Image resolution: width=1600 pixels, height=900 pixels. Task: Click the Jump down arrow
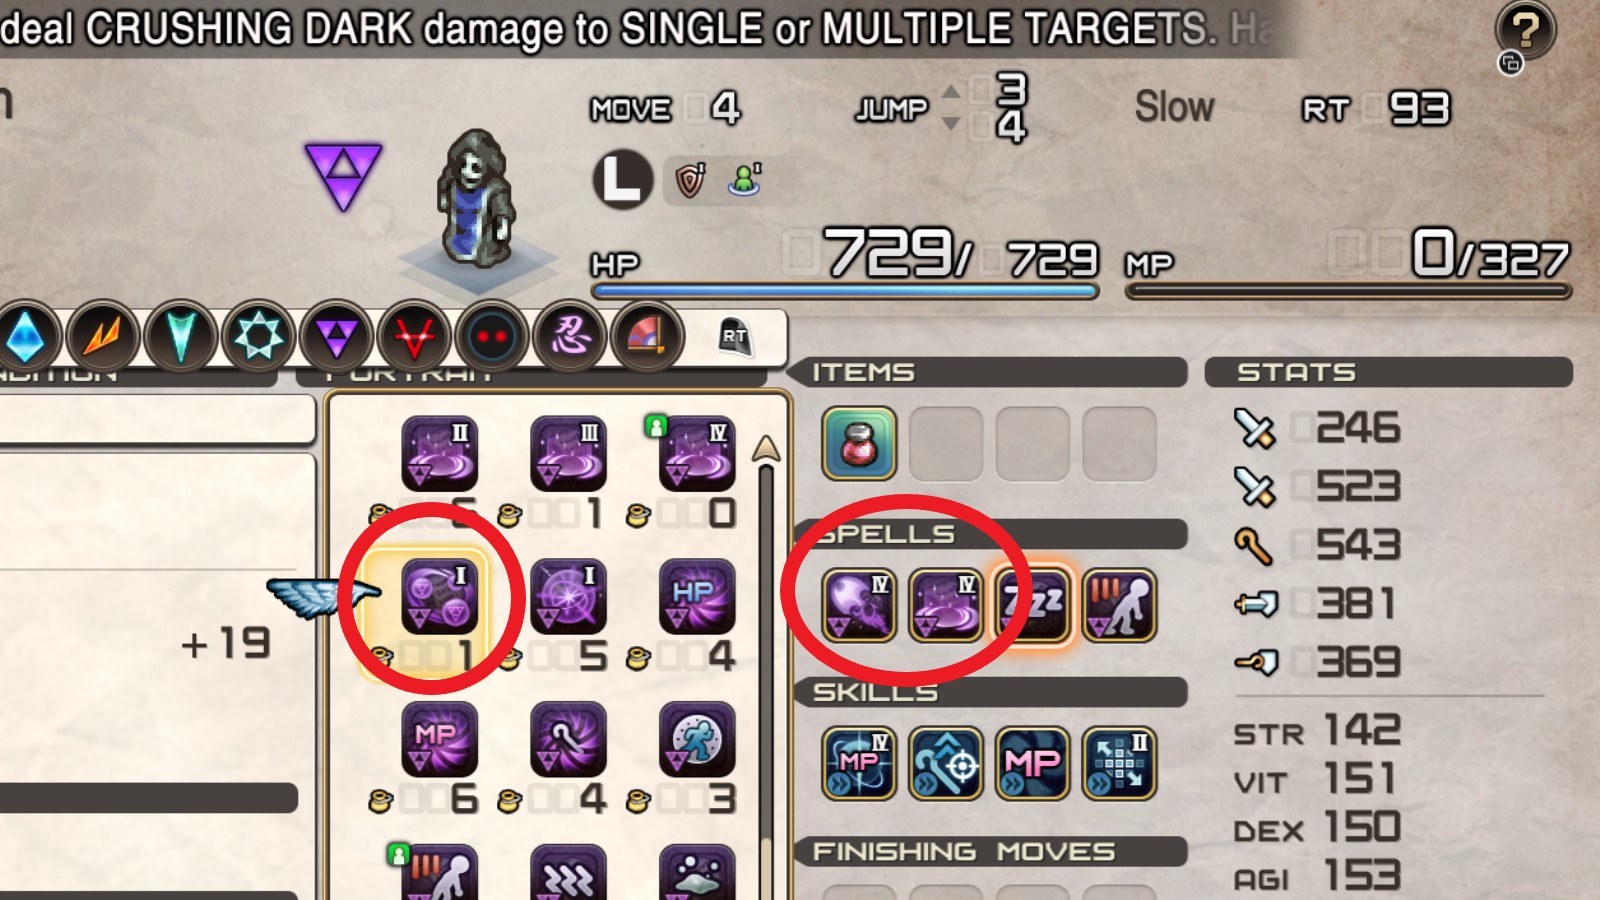(951, 124)
